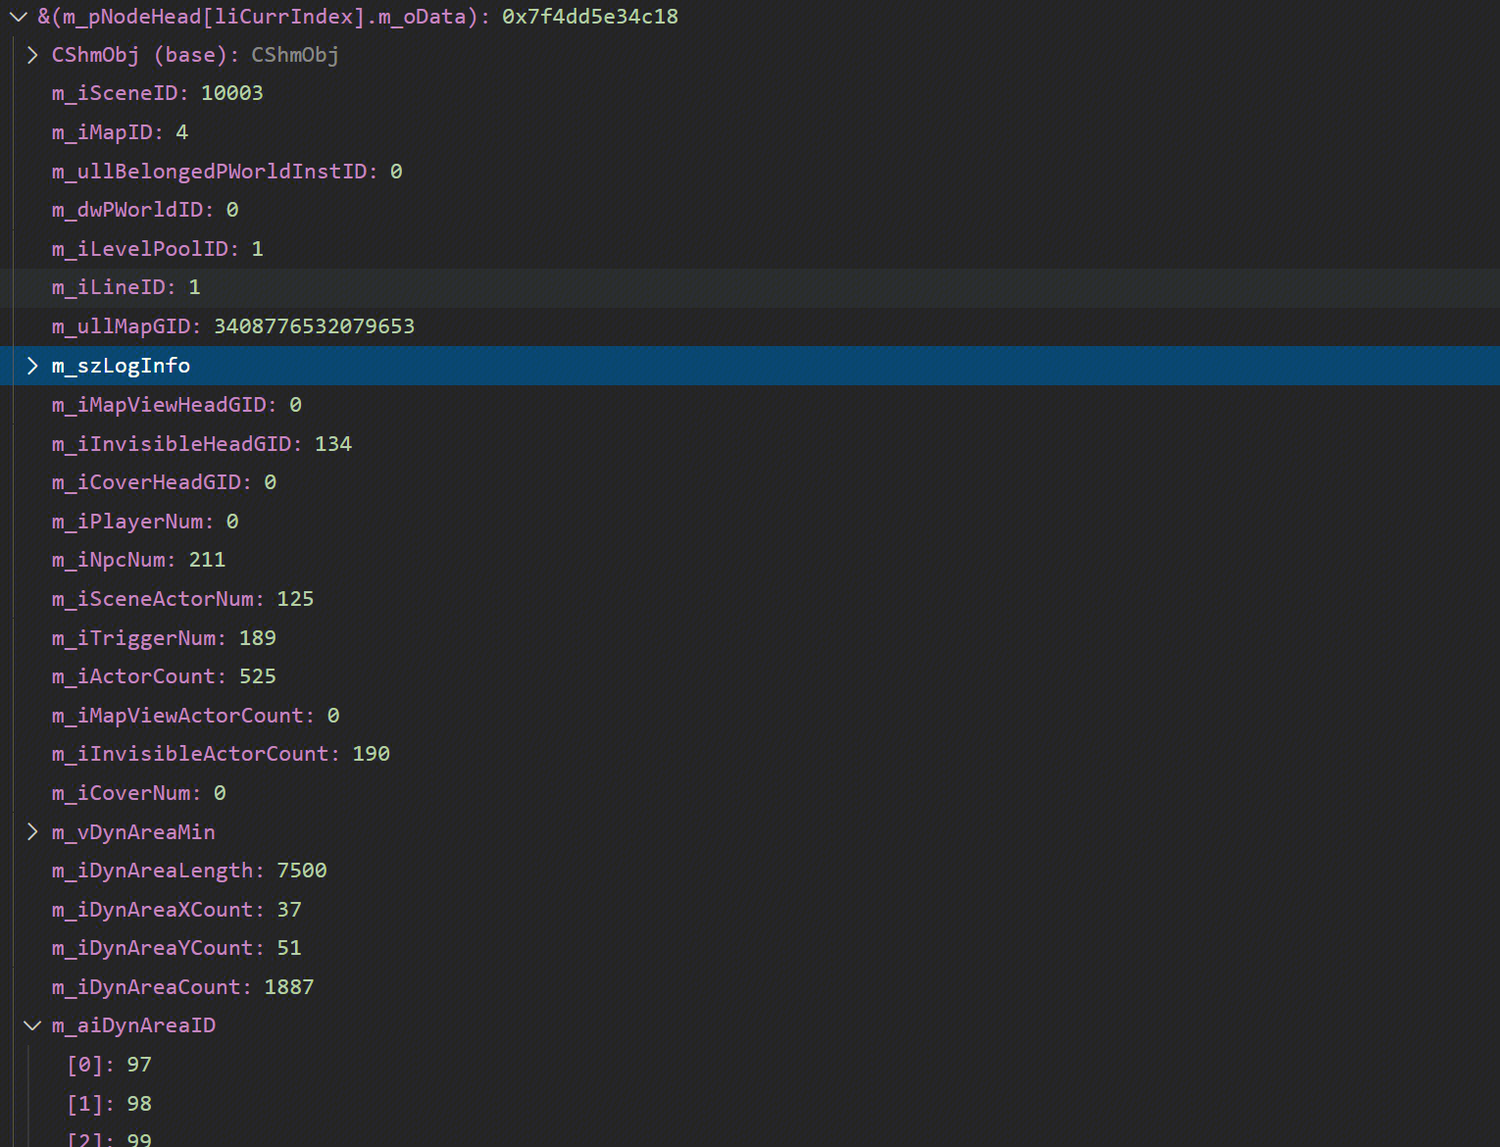Click array element [0] with value 97
Image resolution: width=1500 pixels, height=1147 pixels.
[x=109, y=1065]
